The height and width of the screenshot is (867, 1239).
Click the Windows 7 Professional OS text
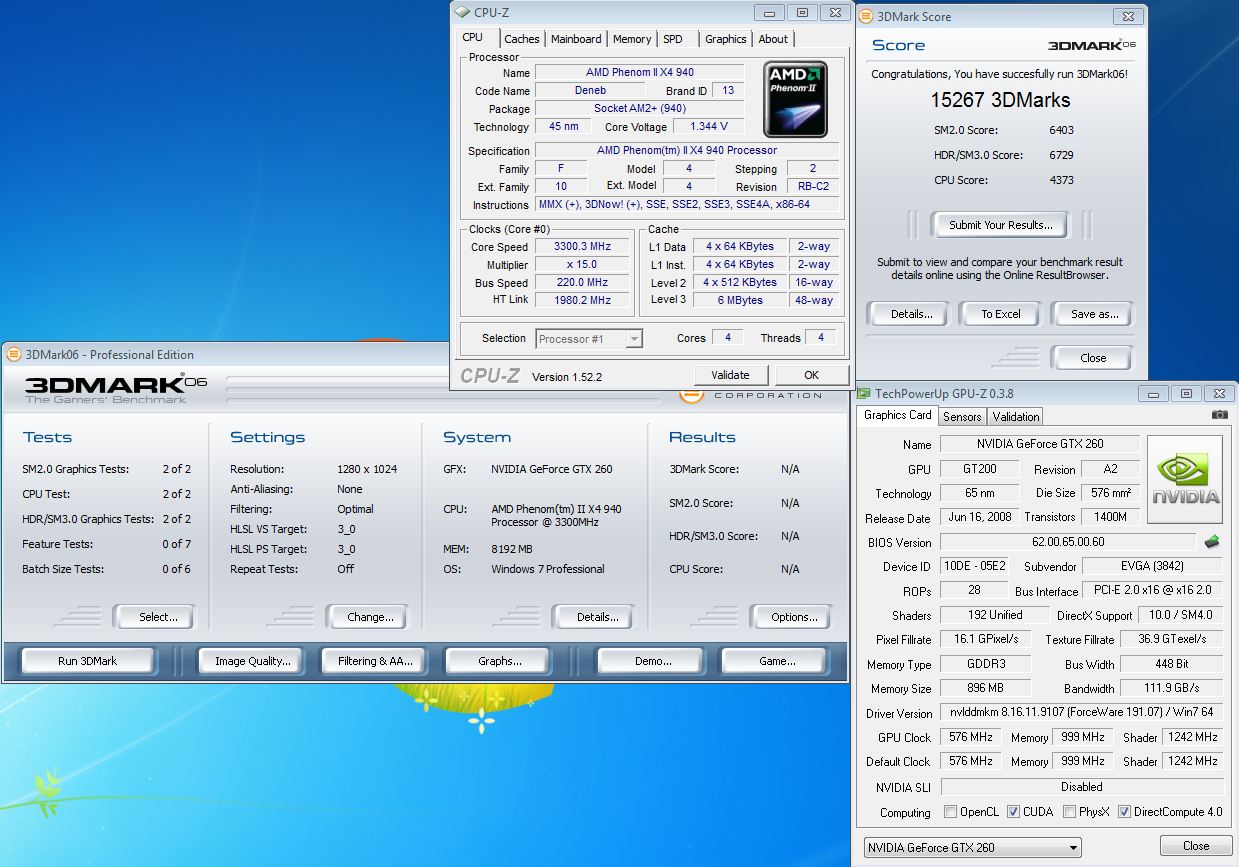coord(548,569)
